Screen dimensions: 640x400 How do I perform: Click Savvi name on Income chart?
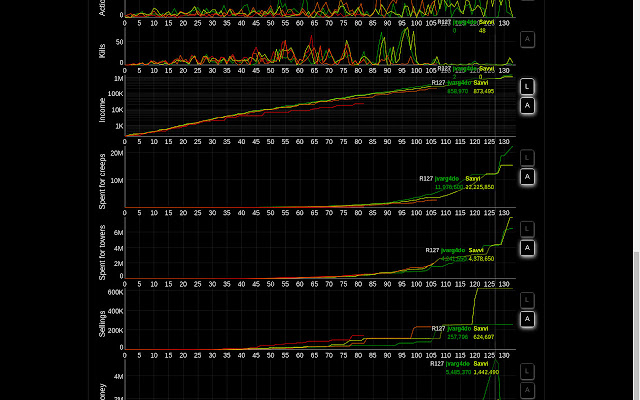(481, 83)
